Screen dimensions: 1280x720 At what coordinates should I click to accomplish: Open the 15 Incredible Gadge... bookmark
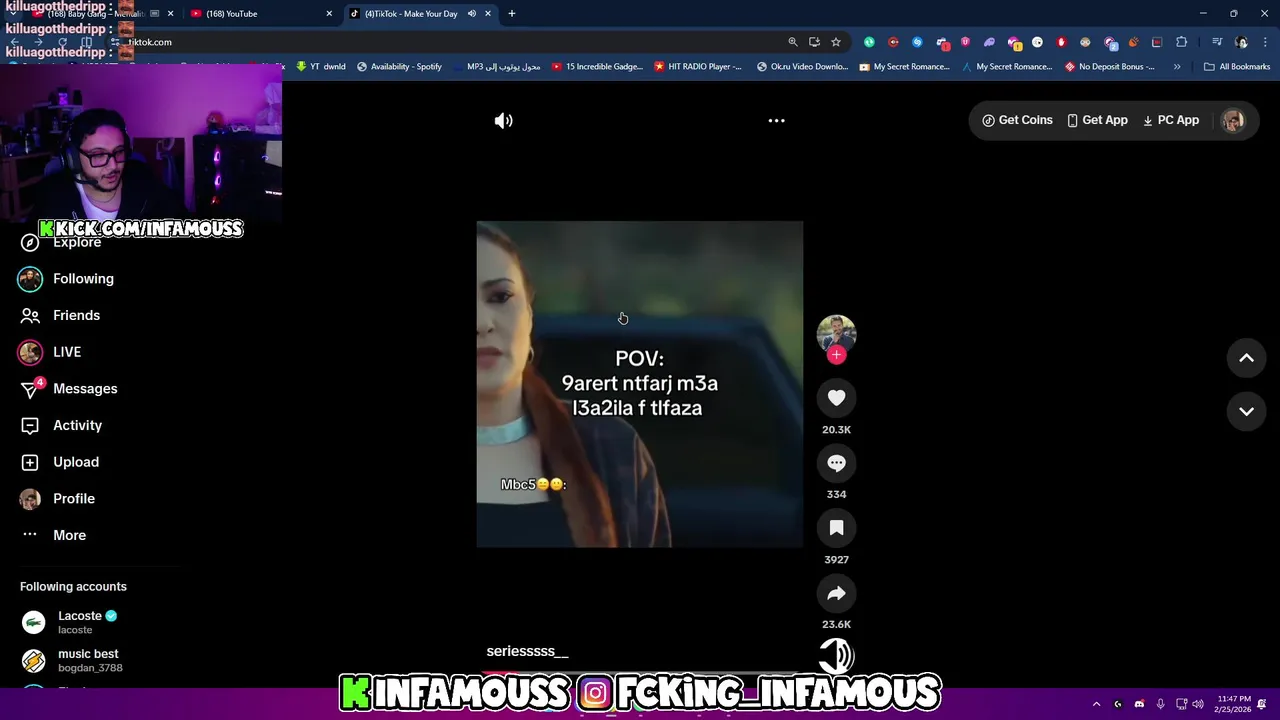pos(597,67)
